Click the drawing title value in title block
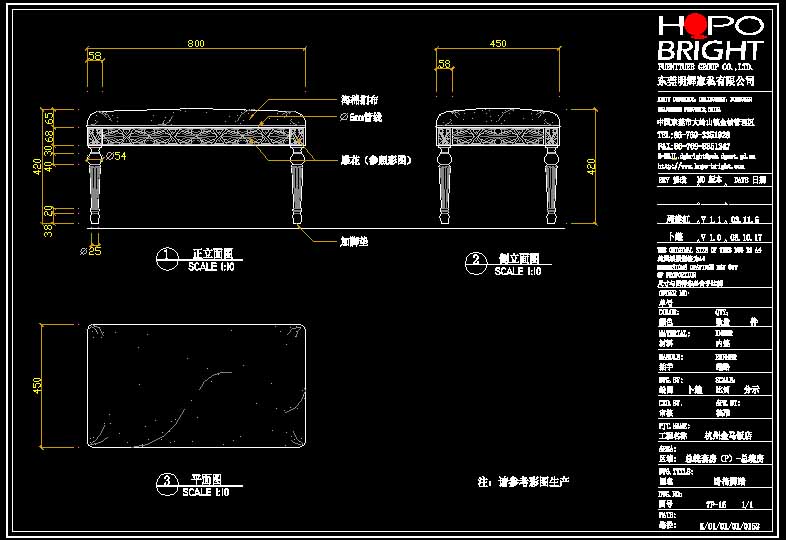Screen dimensions: 786x540 point(729,481)
